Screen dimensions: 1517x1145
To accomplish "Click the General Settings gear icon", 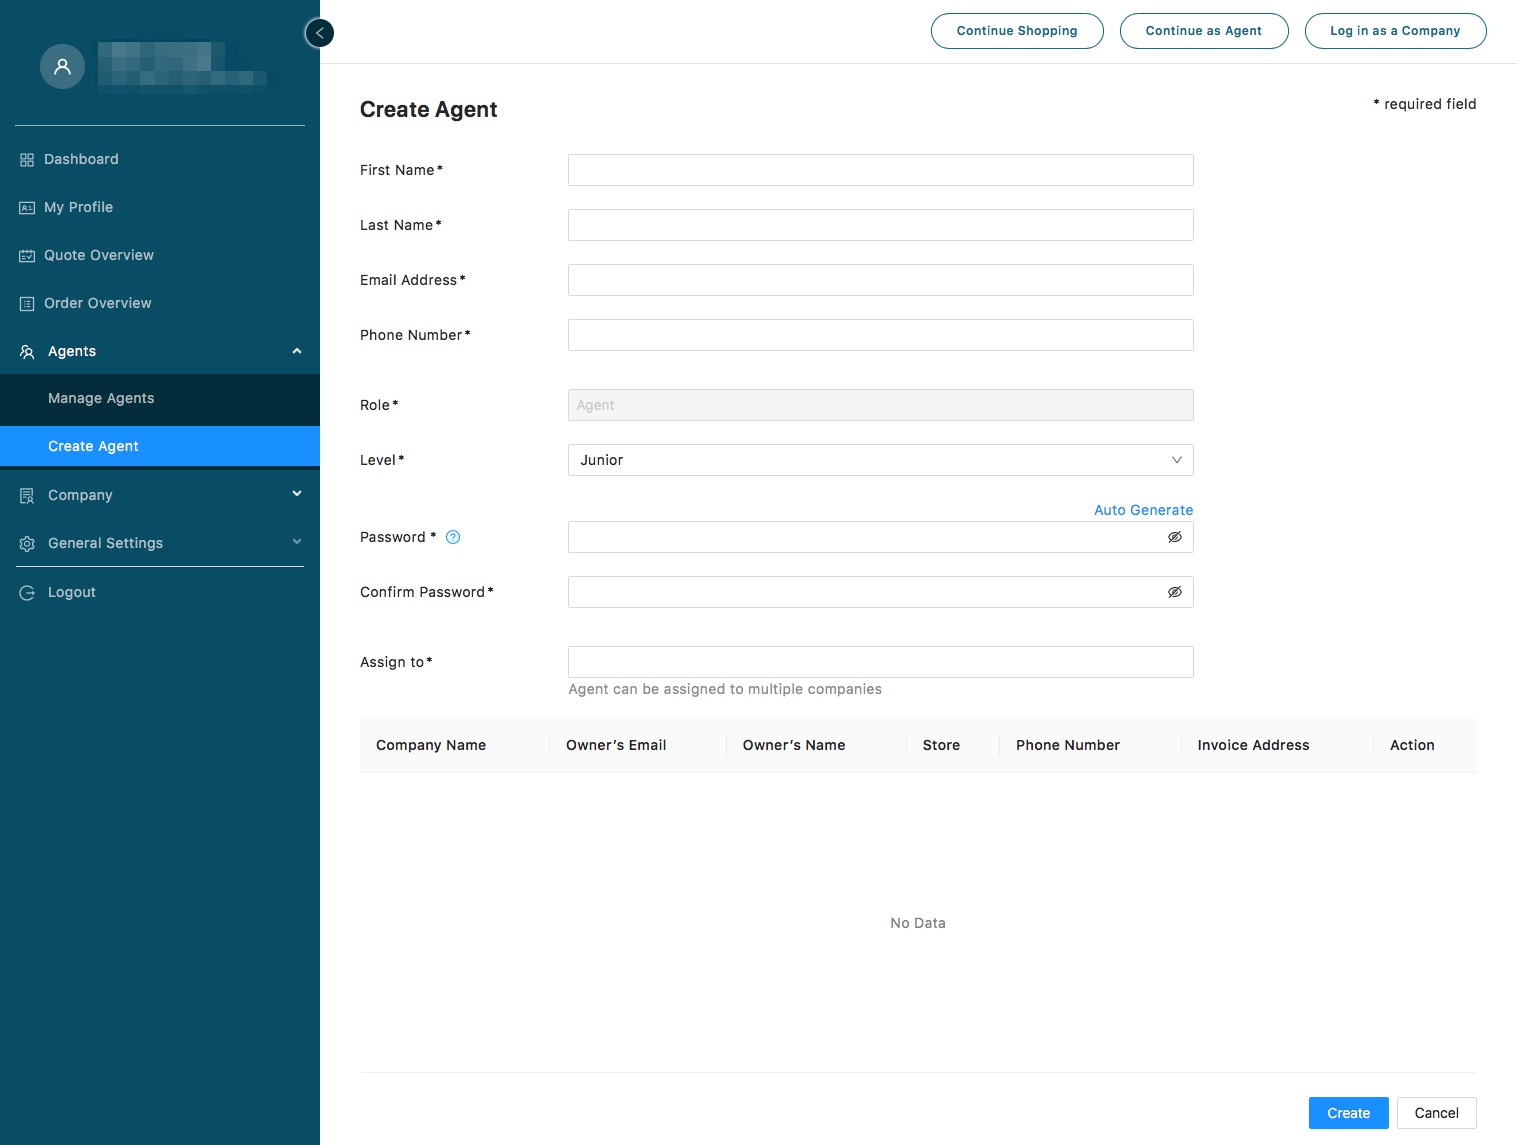I will (27, 544).
